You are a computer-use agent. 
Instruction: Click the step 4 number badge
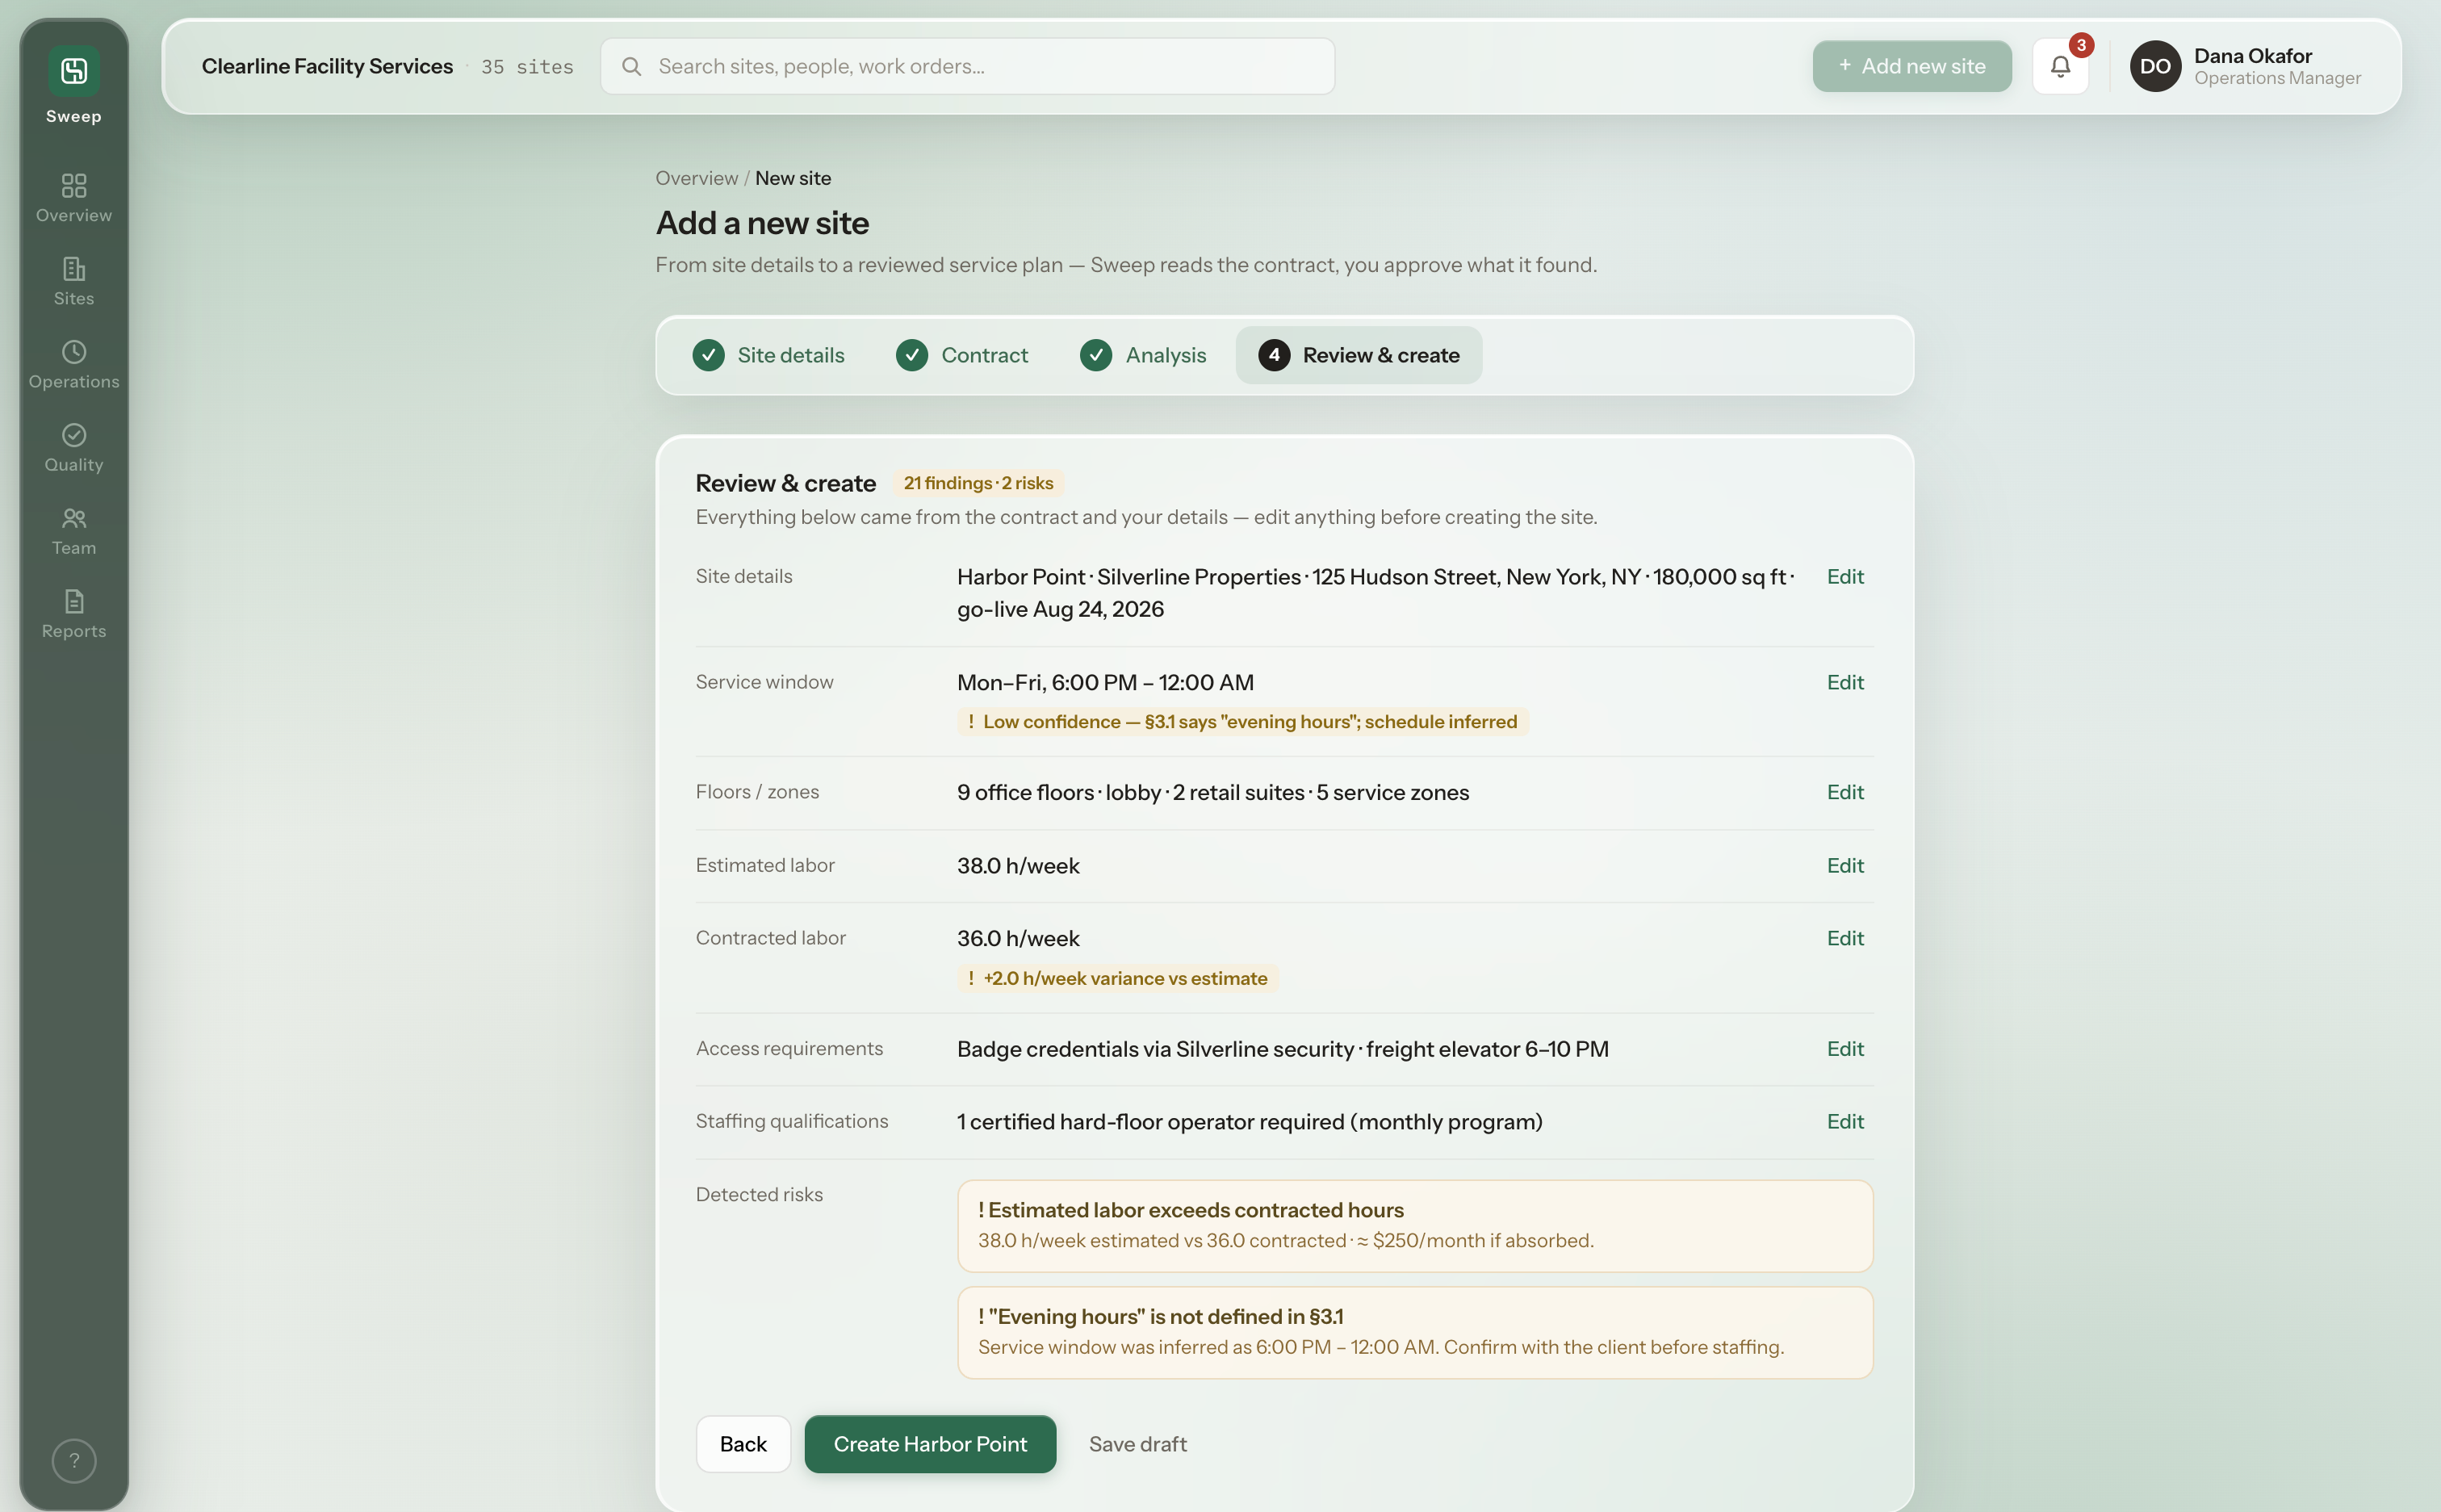pyautogui.click(x=1273, y=355)
